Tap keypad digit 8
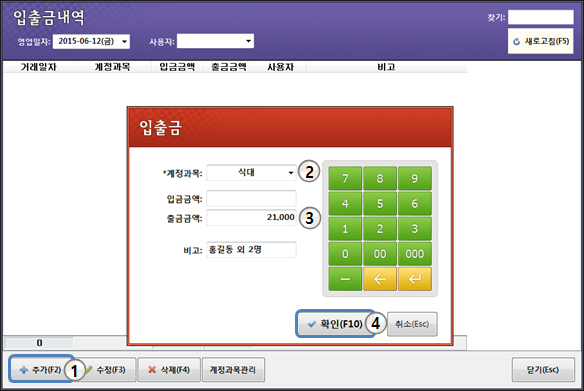This screenshot has width=584, height=391. coord(380,178)
